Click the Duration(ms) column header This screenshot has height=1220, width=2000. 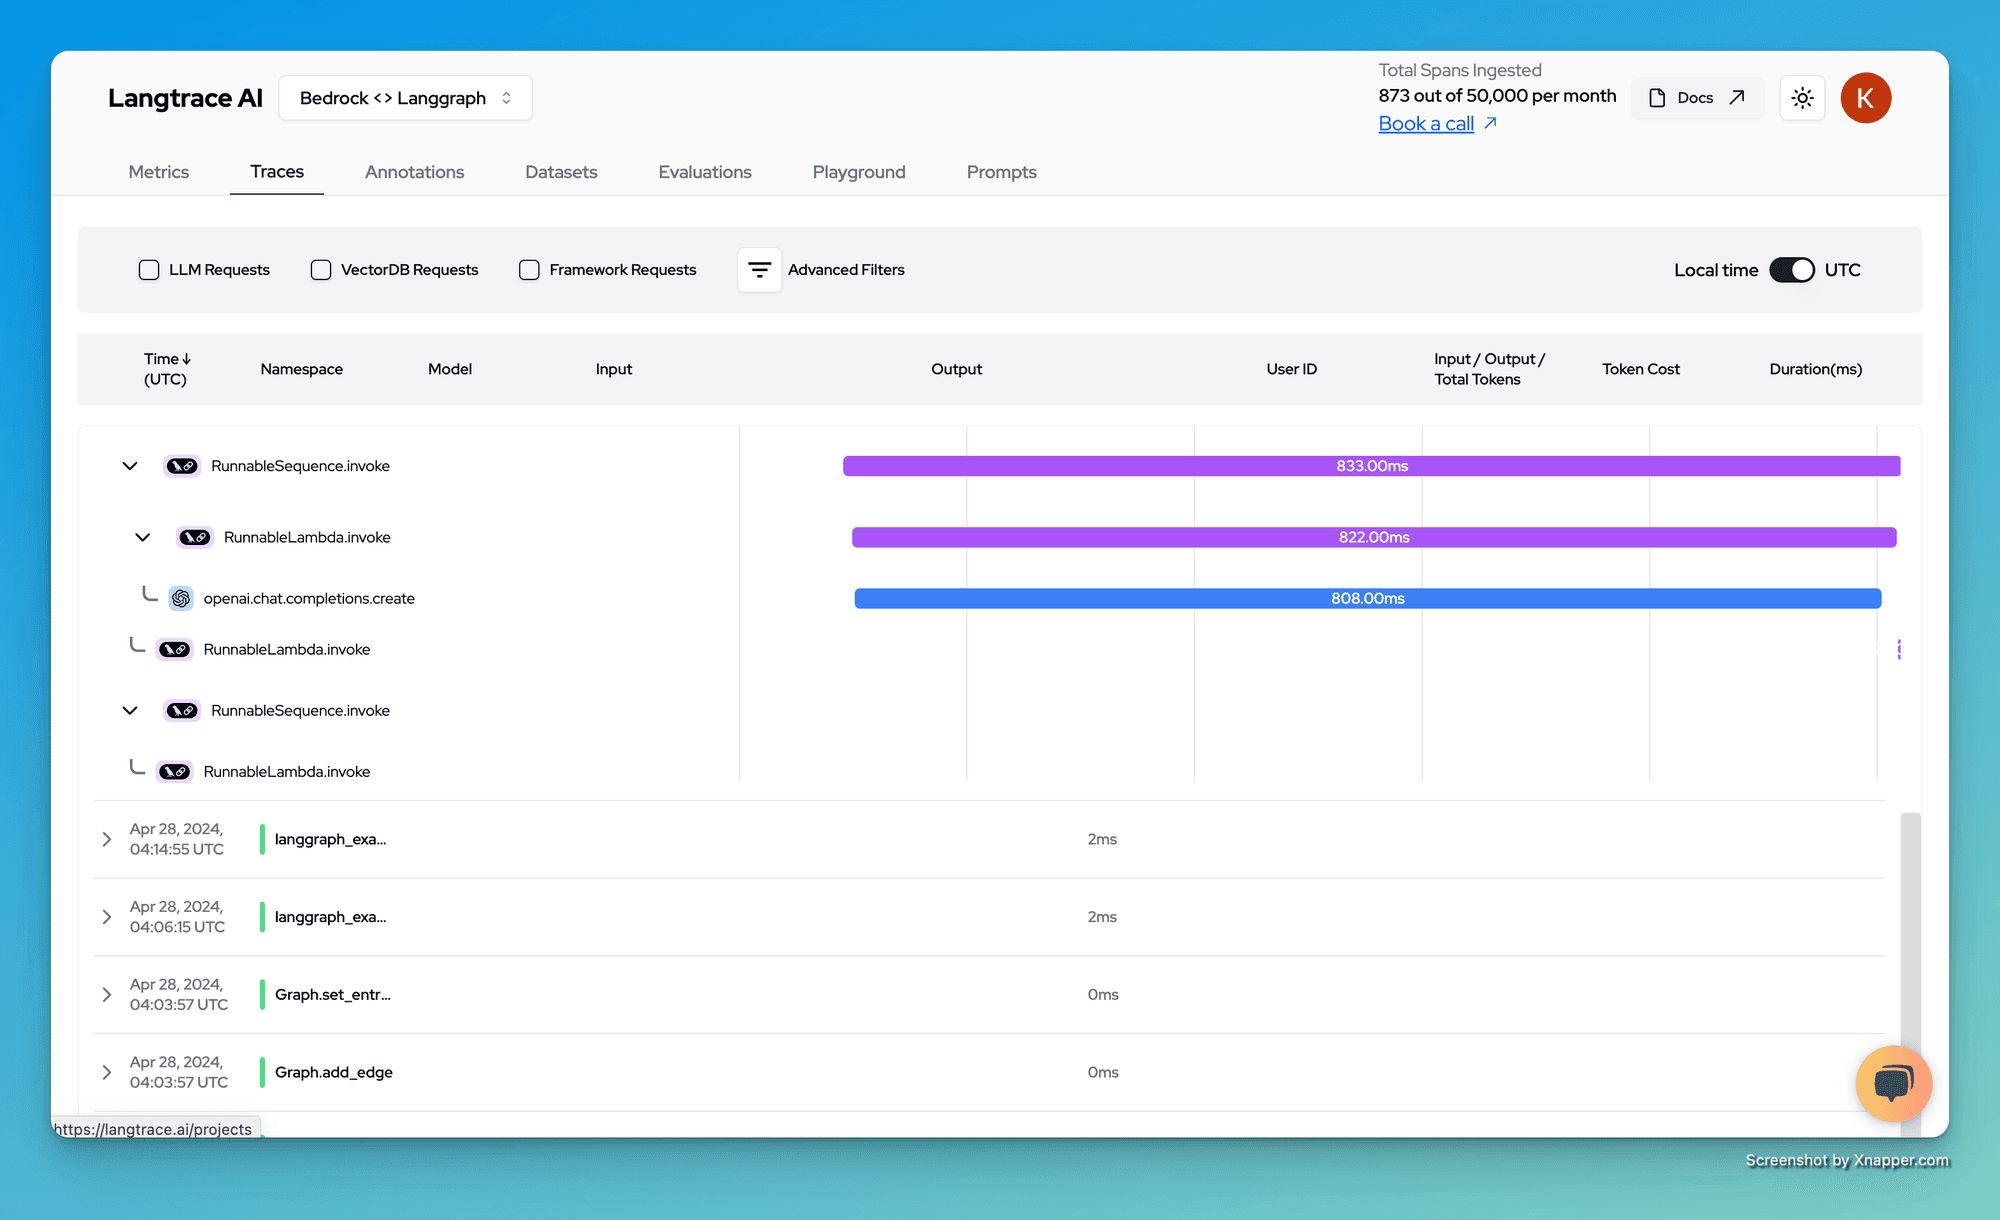(1815, 369)
